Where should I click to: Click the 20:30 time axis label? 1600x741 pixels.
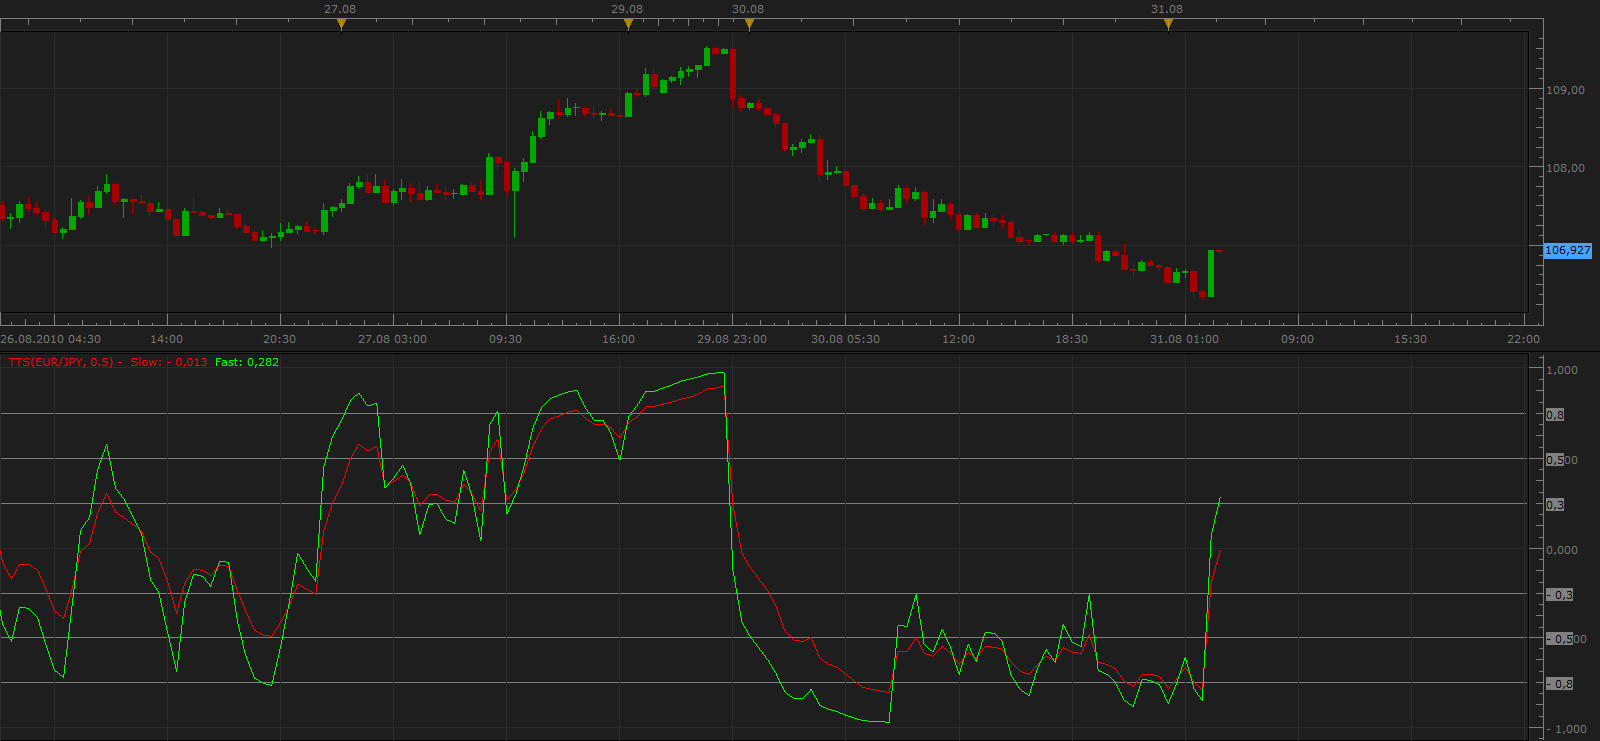pyautogui.click(x=280, y=339)
